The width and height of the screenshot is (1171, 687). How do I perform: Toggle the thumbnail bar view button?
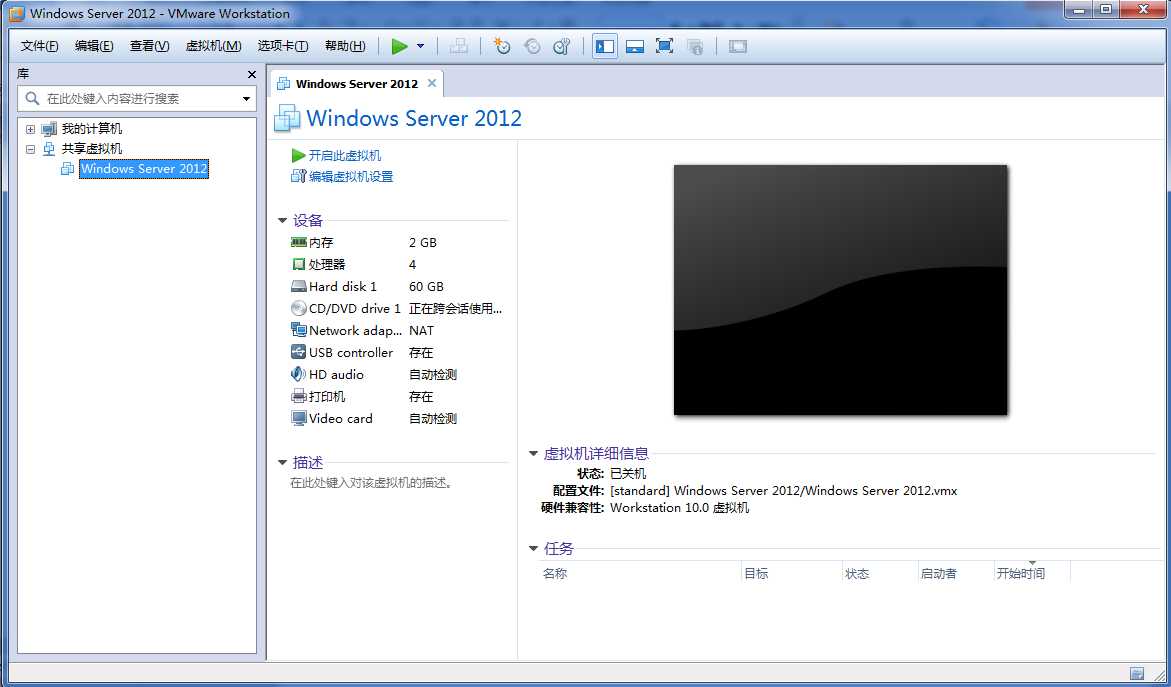635,46
